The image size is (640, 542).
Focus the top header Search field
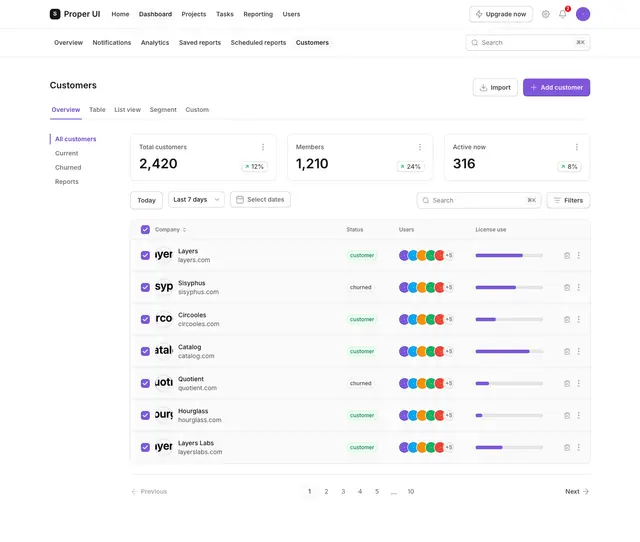click(x=528, y=42)
